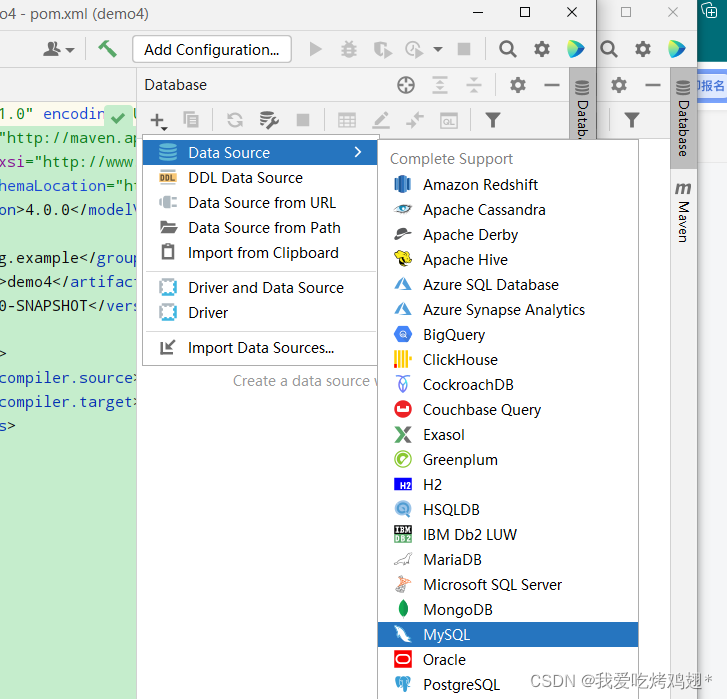Open Data Source Properties wrench icon

coord(268,120)
